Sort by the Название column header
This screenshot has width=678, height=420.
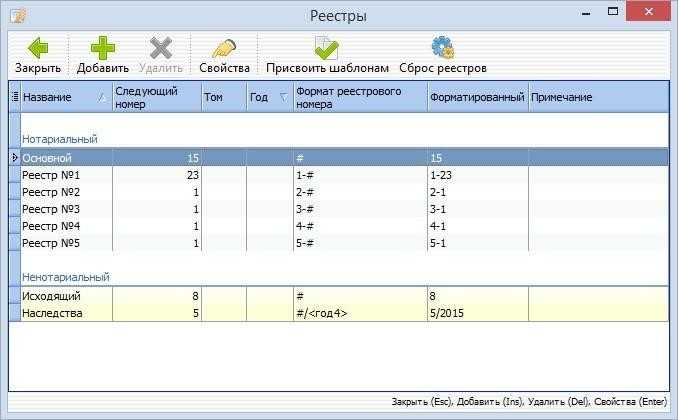[67, 97]
